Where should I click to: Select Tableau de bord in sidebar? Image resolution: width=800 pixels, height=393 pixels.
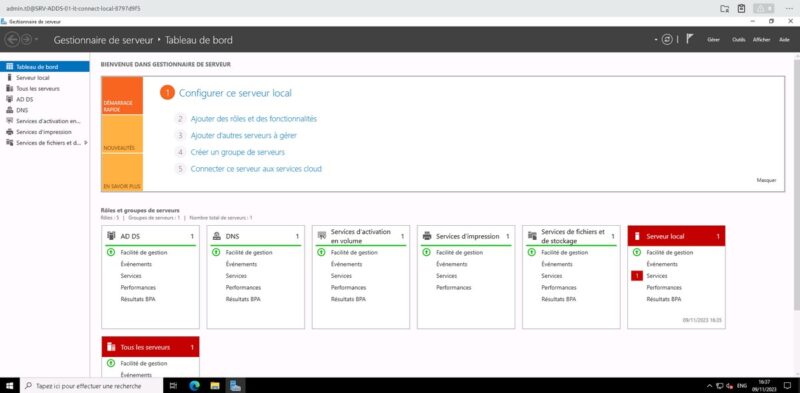(45, 67)
